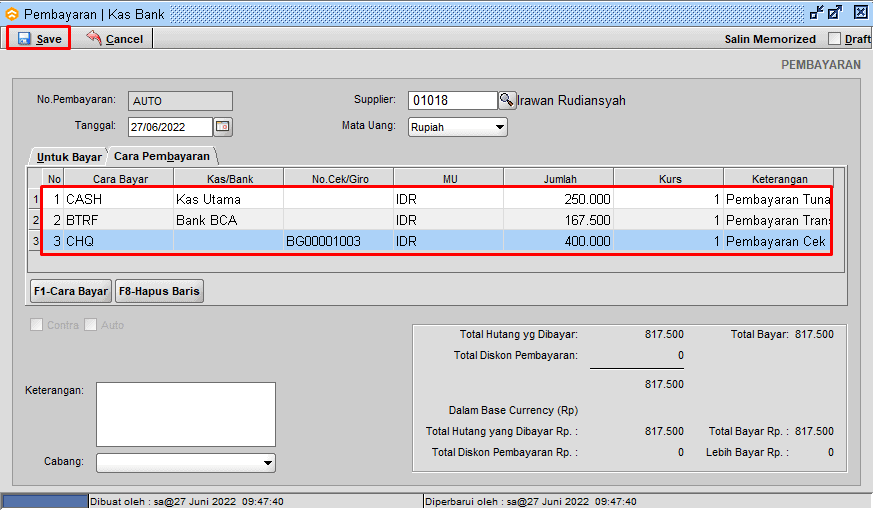Toggle the Auto checkbox

click(x=90, y=325)
